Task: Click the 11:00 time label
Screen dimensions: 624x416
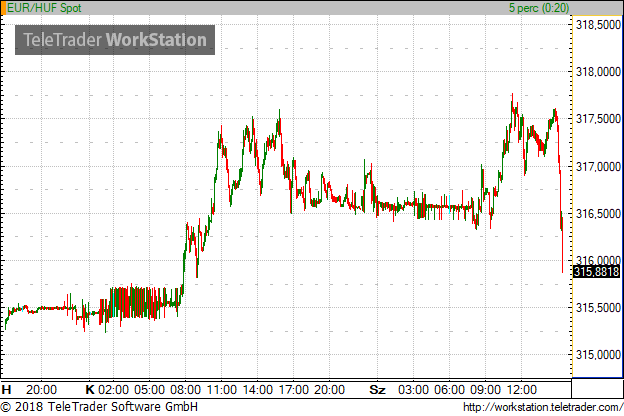Action: 222,389
